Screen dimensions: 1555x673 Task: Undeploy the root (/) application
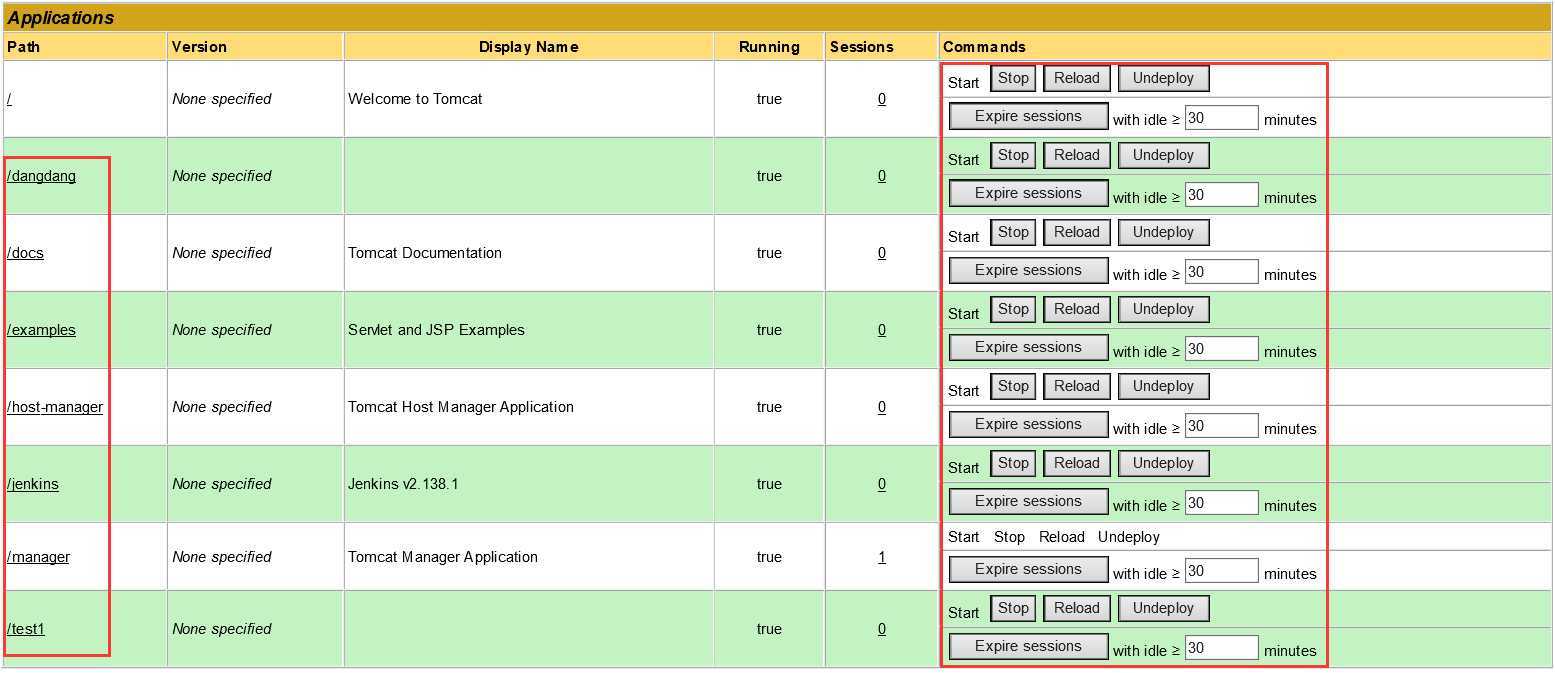click(x=1163, y=78)
